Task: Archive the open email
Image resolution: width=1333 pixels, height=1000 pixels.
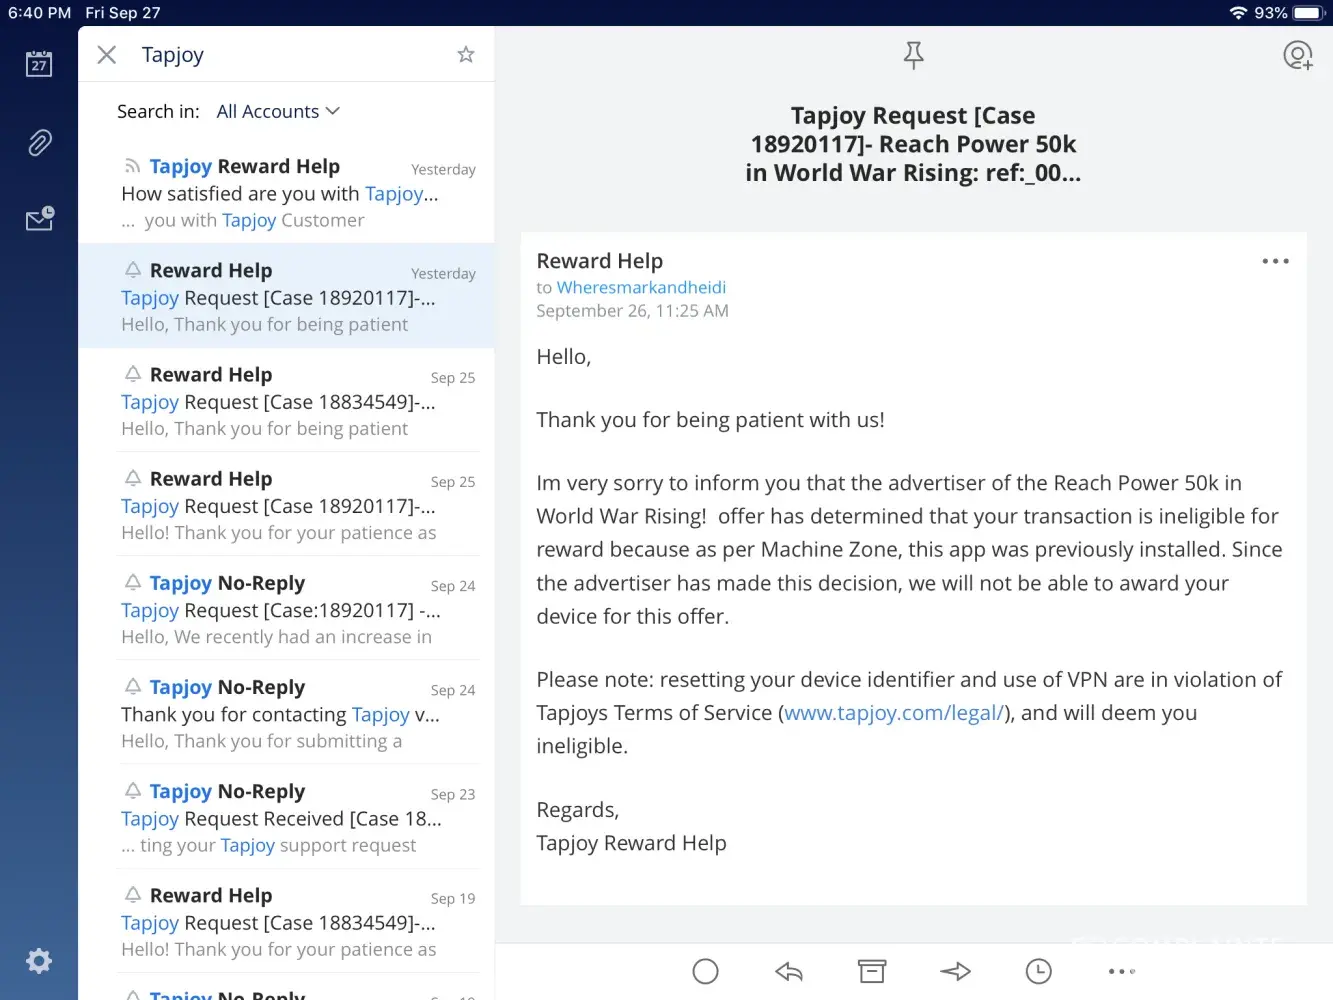Action: [872, 971]
